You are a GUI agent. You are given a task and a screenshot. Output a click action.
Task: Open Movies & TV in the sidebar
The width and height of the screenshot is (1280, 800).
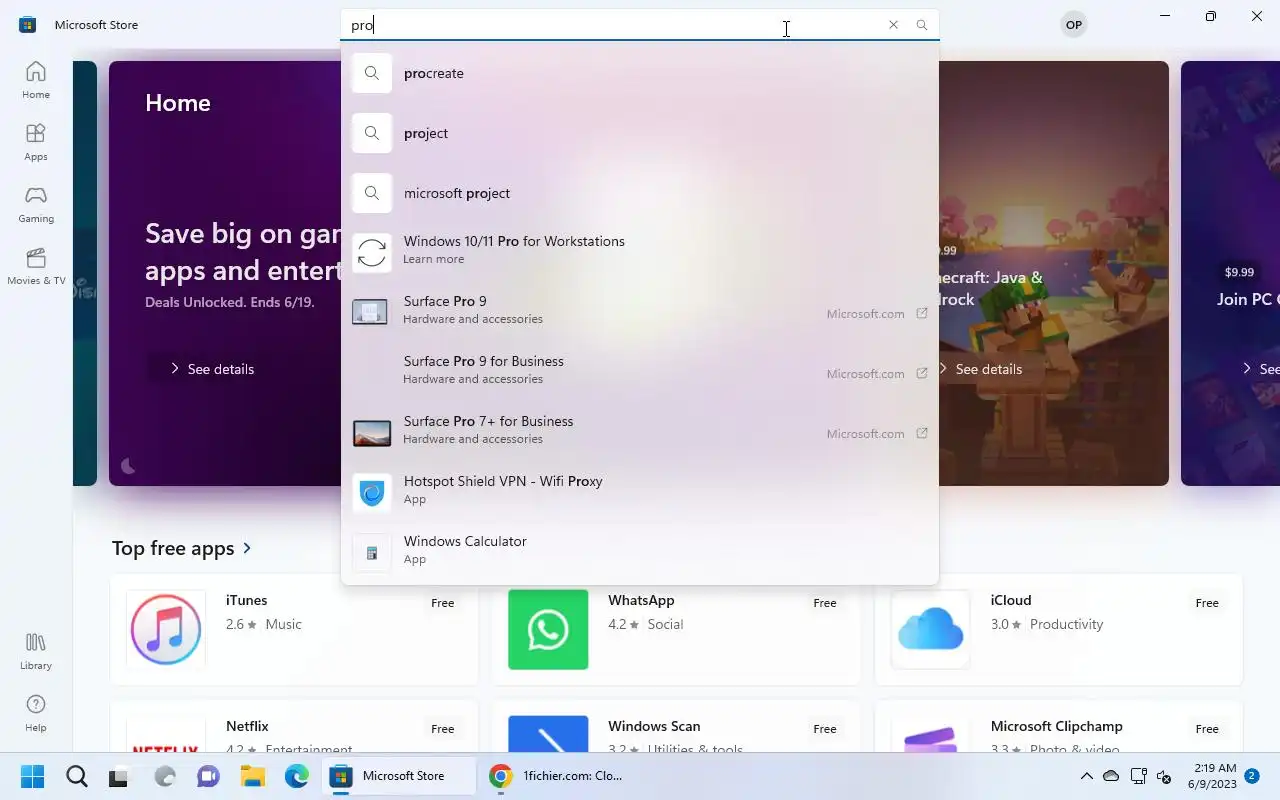click(x=36, y=266)
